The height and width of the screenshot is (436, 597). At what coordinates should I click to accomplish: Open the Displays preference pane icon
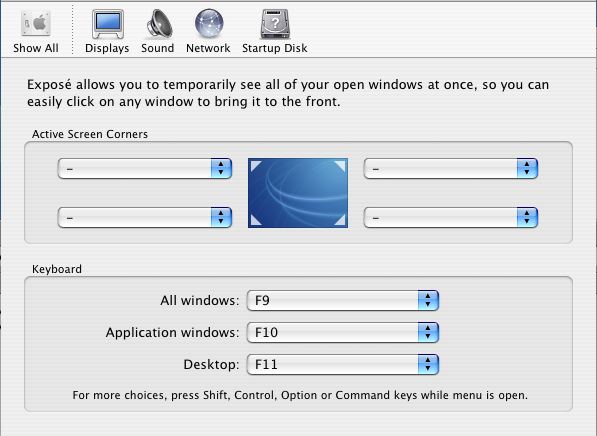(x=108, y=24)
